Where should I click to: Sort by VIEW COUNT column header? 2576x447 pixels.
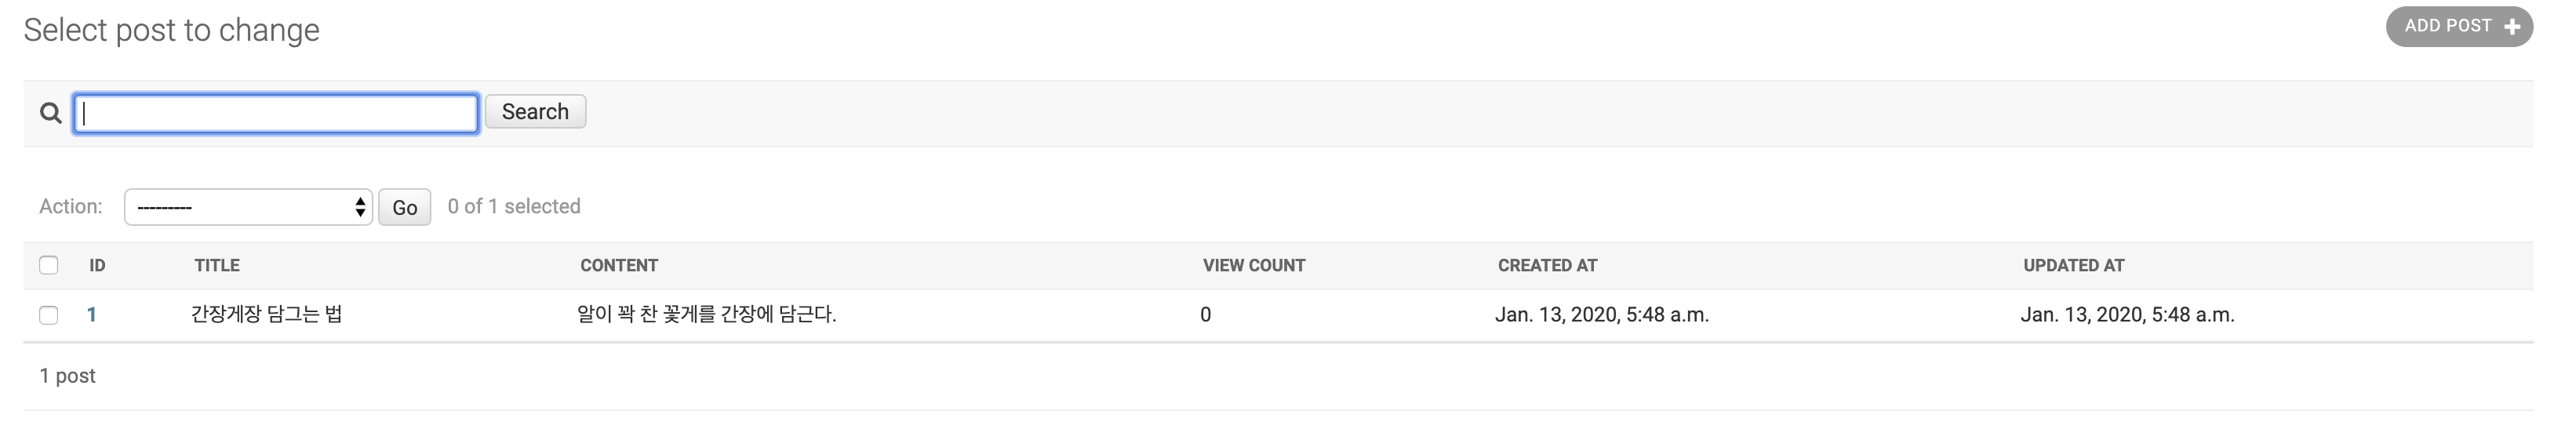point(1254,265)
